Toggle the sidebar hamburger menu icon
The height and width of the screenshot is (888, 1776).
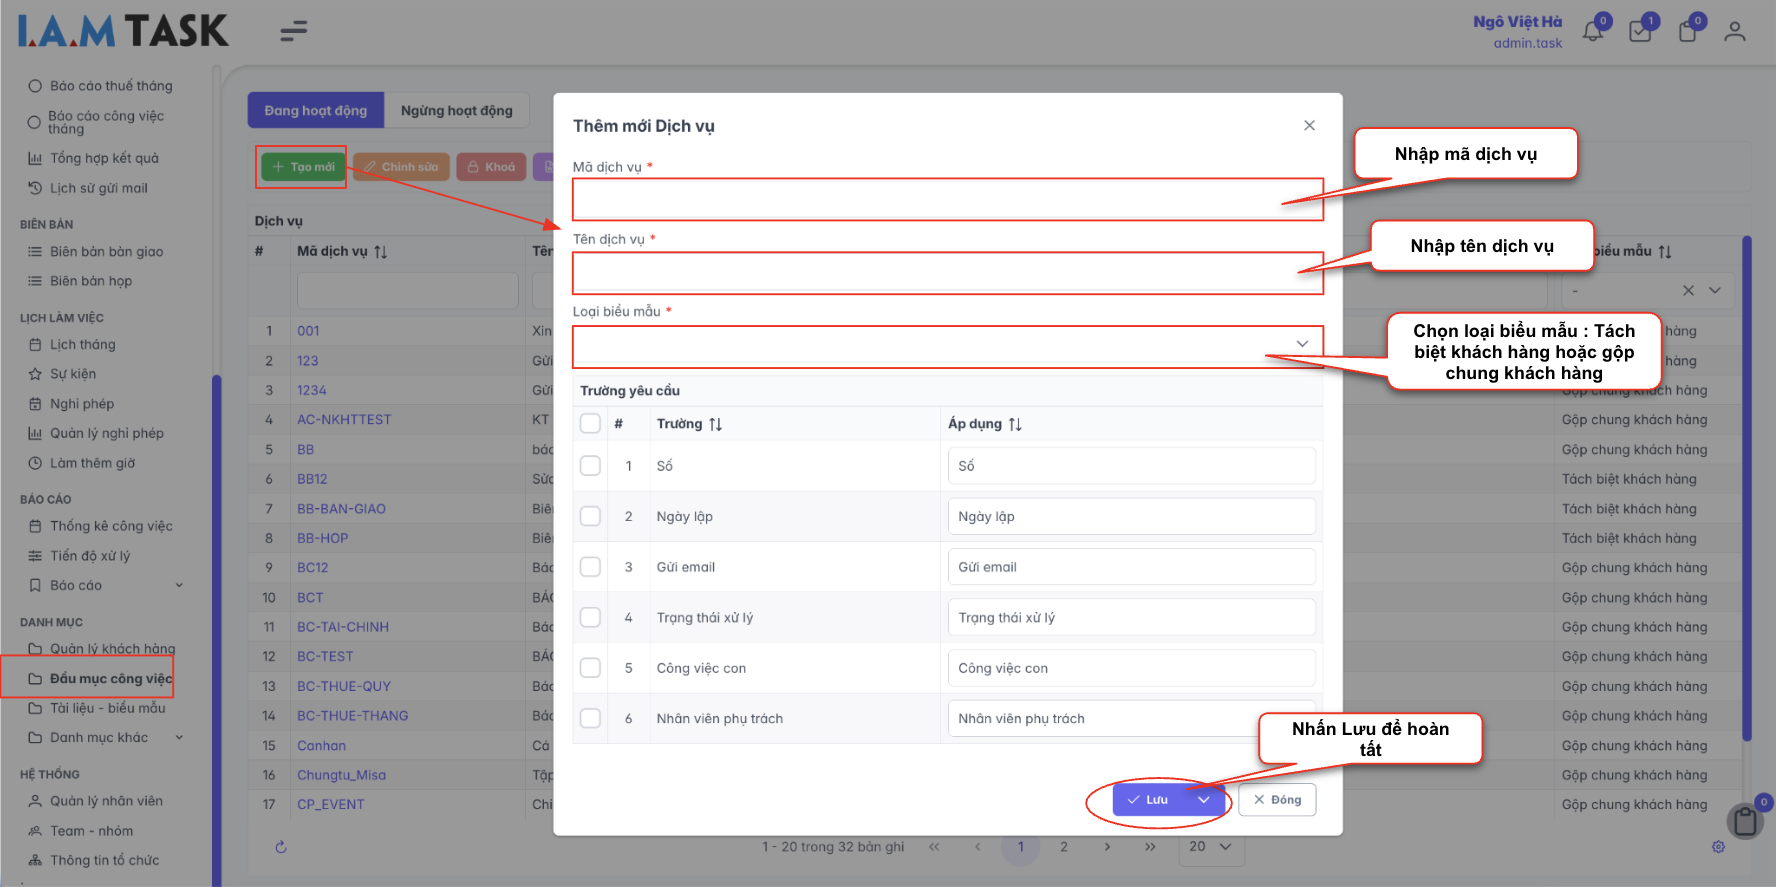pyautogui.click(x=293, y=32)
